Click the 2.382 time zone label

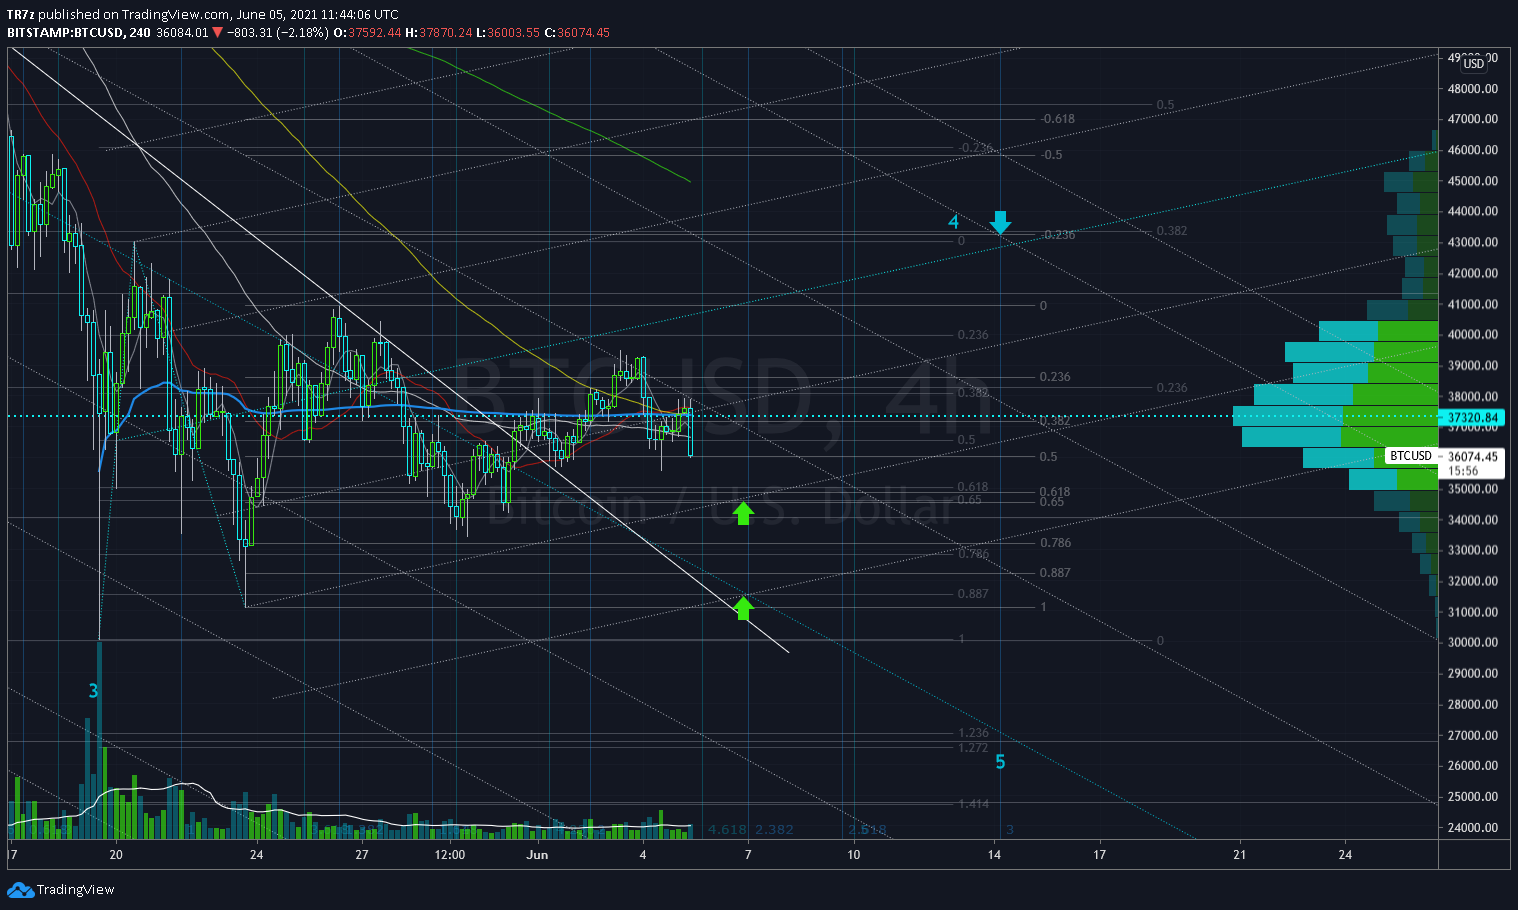click(774, 830)
